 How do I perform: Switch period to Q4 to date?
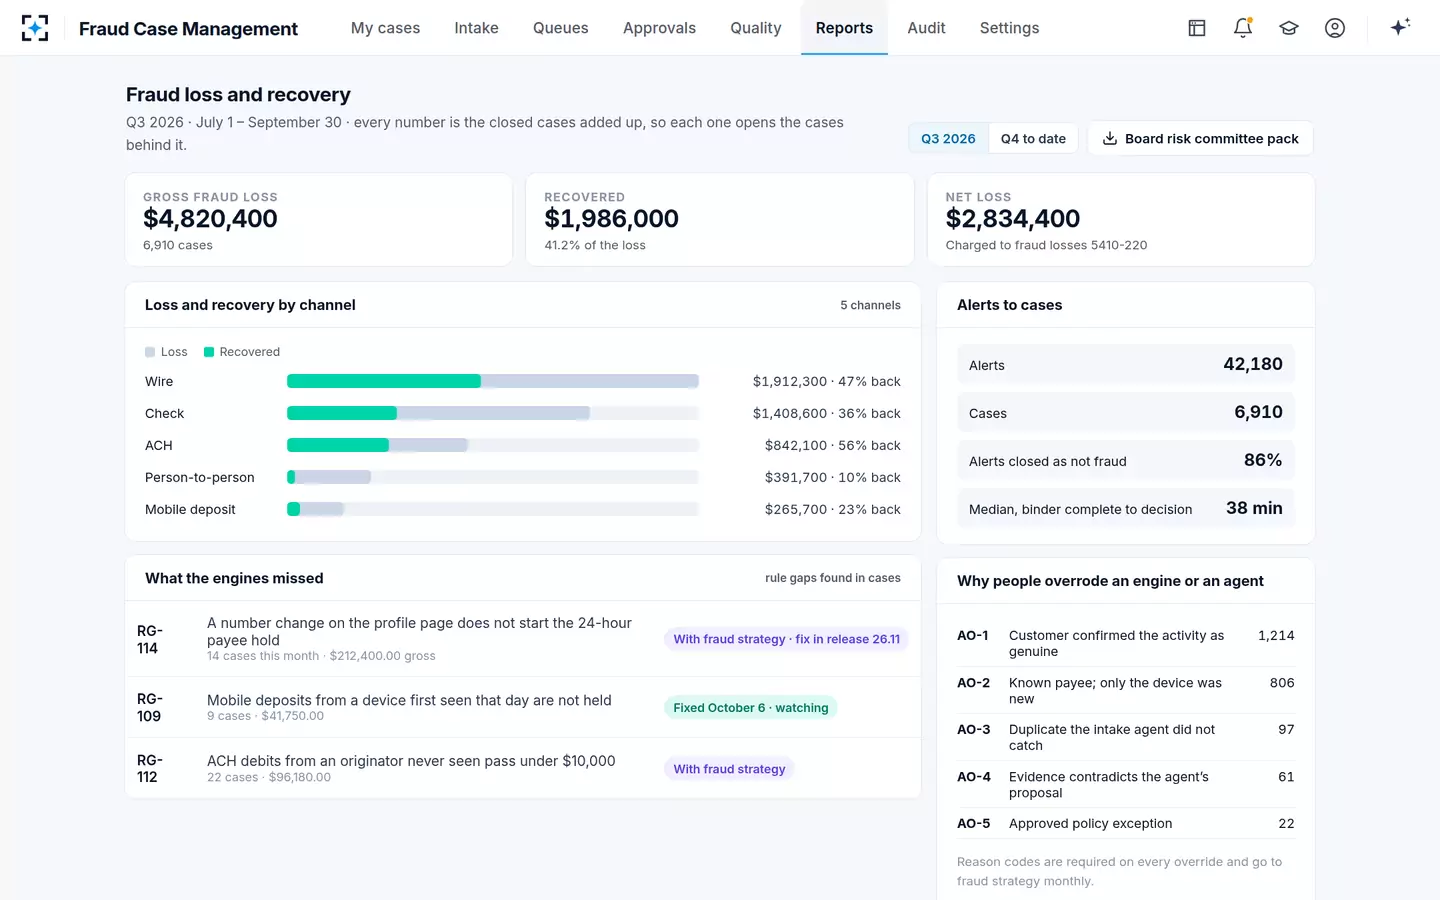1033,138
